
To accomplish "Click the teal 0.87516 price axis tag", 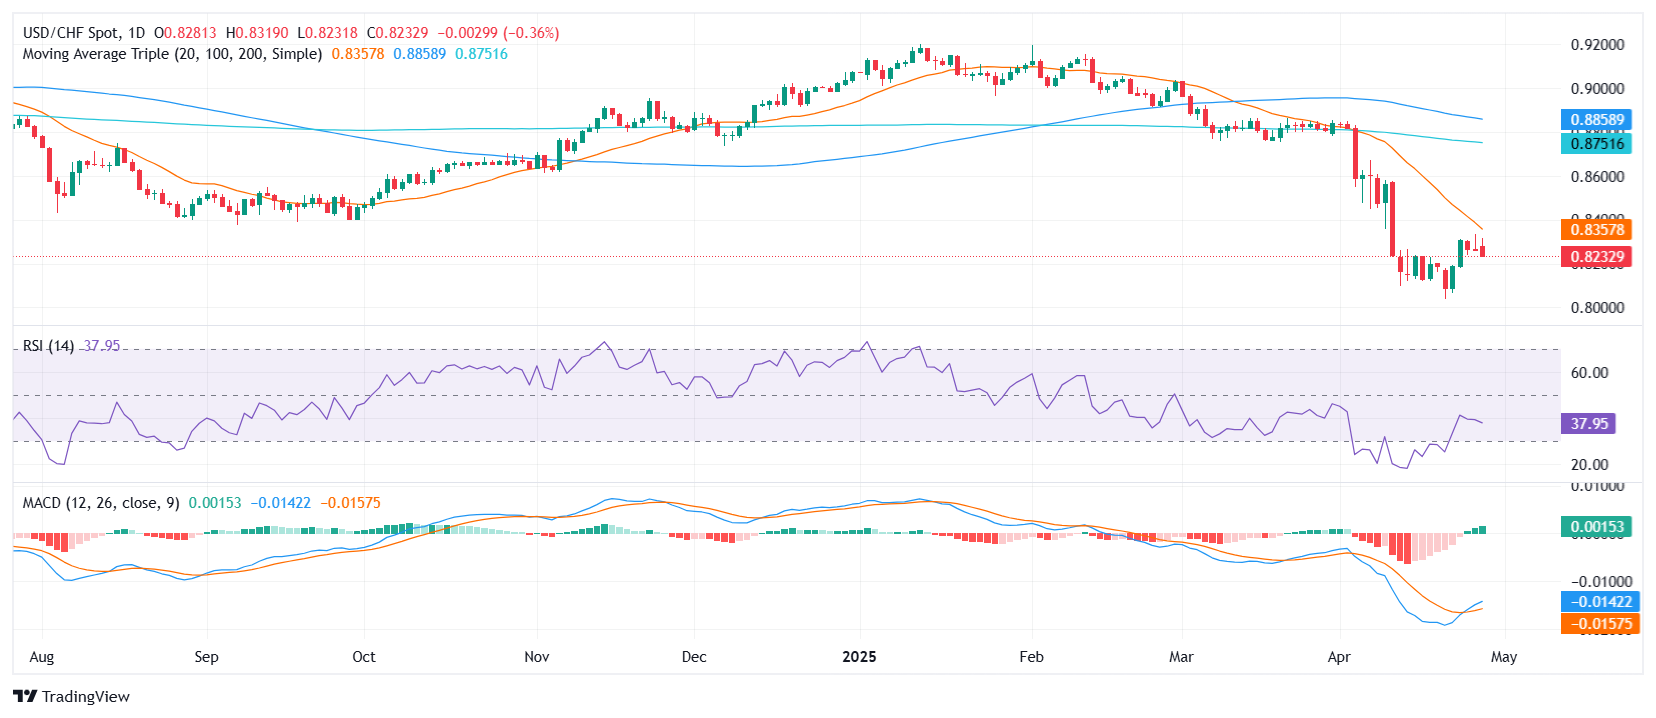I will tap(1596, 144).
